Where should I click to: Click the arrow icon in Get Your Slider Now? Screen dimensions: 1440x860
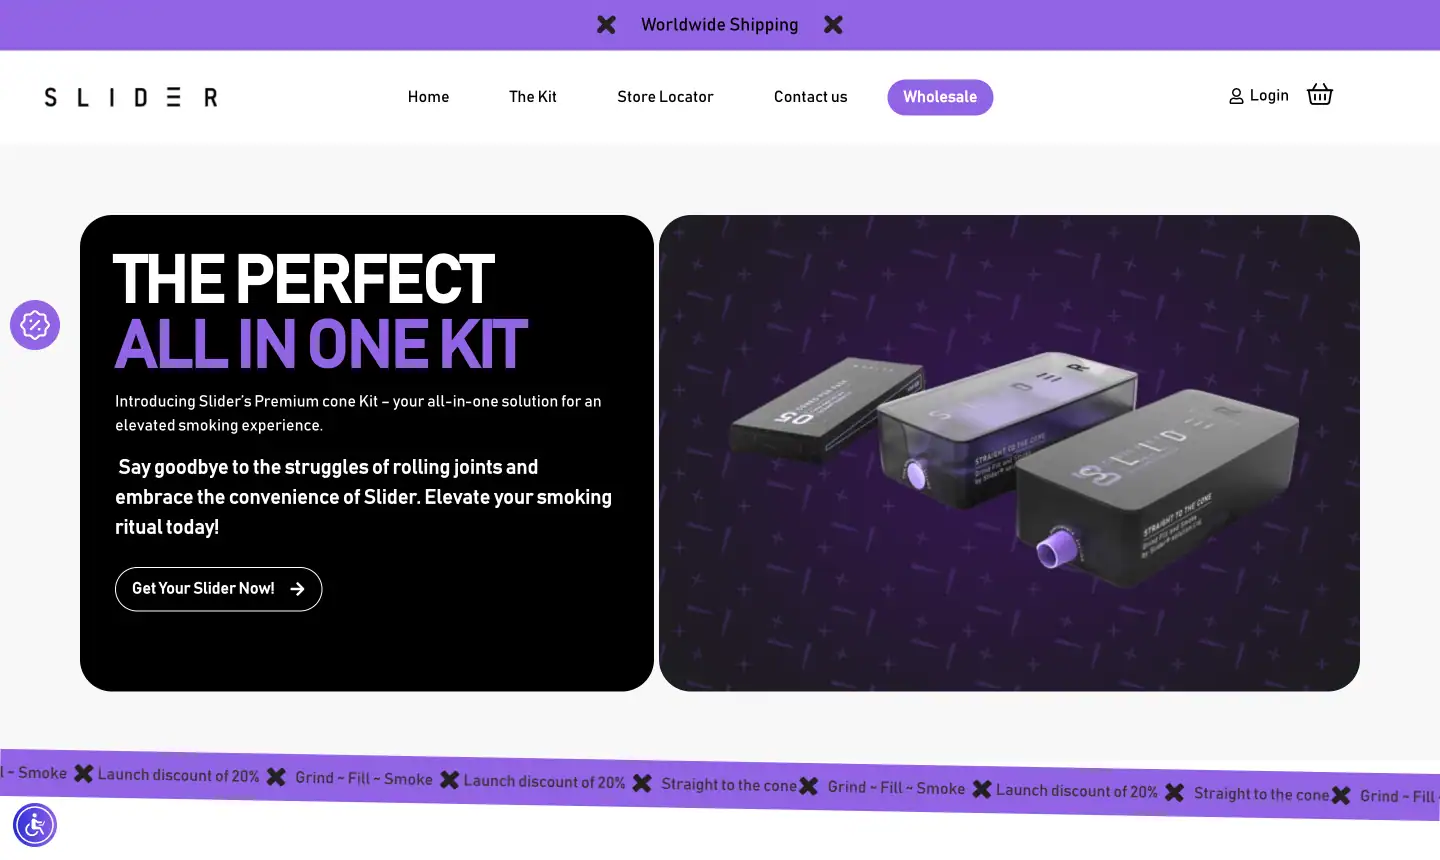point(297,589)
